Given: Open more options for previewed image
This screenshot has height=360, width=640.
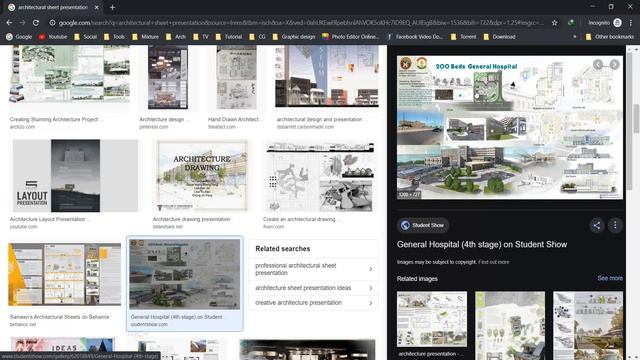Looking at the screenshot, I should pos(615,225).
